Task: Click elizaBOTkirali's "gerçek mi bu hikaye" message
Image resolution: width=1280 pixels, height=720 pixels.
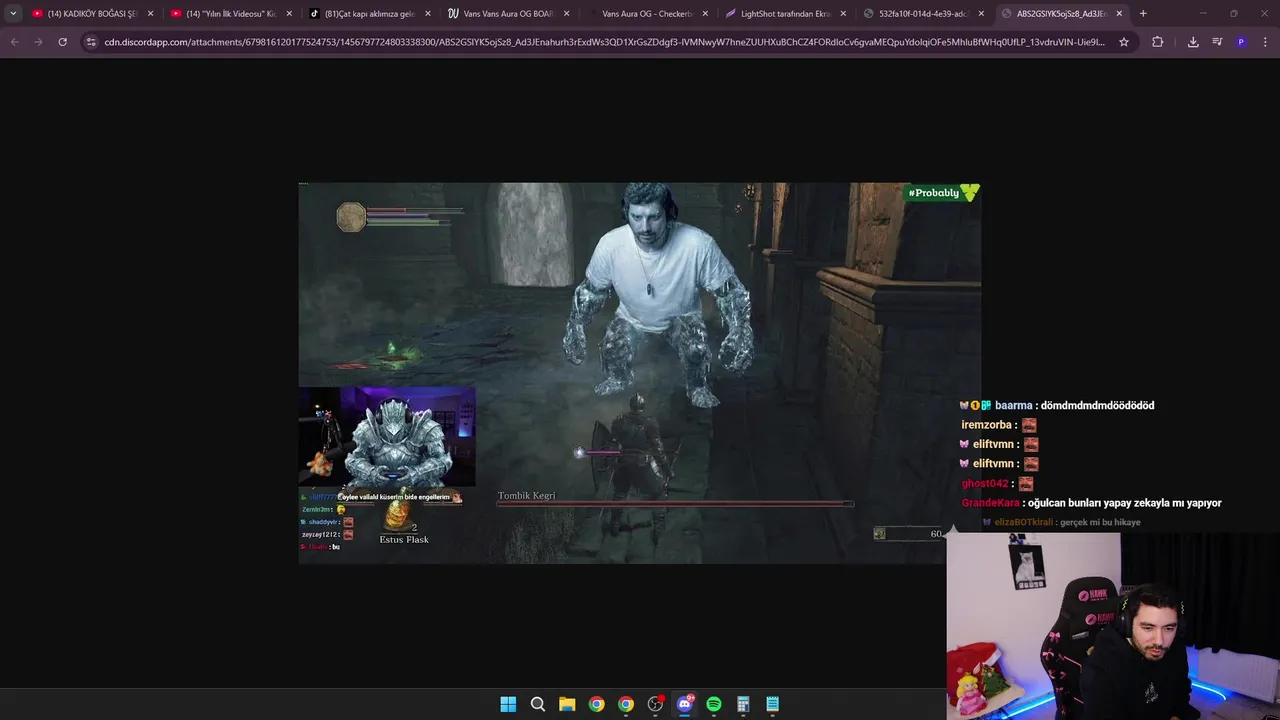Action: (1061, 522)
